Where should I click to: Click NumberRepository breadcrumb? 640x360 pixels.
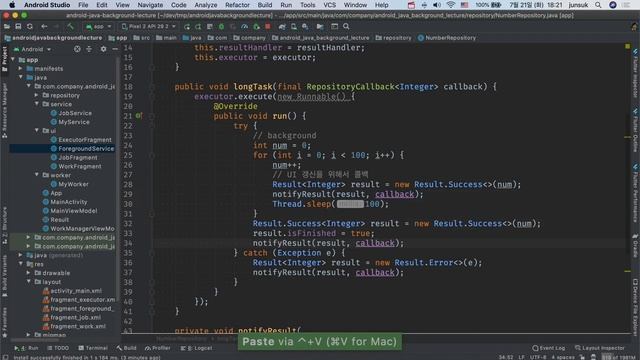click(x=447, y=38)
